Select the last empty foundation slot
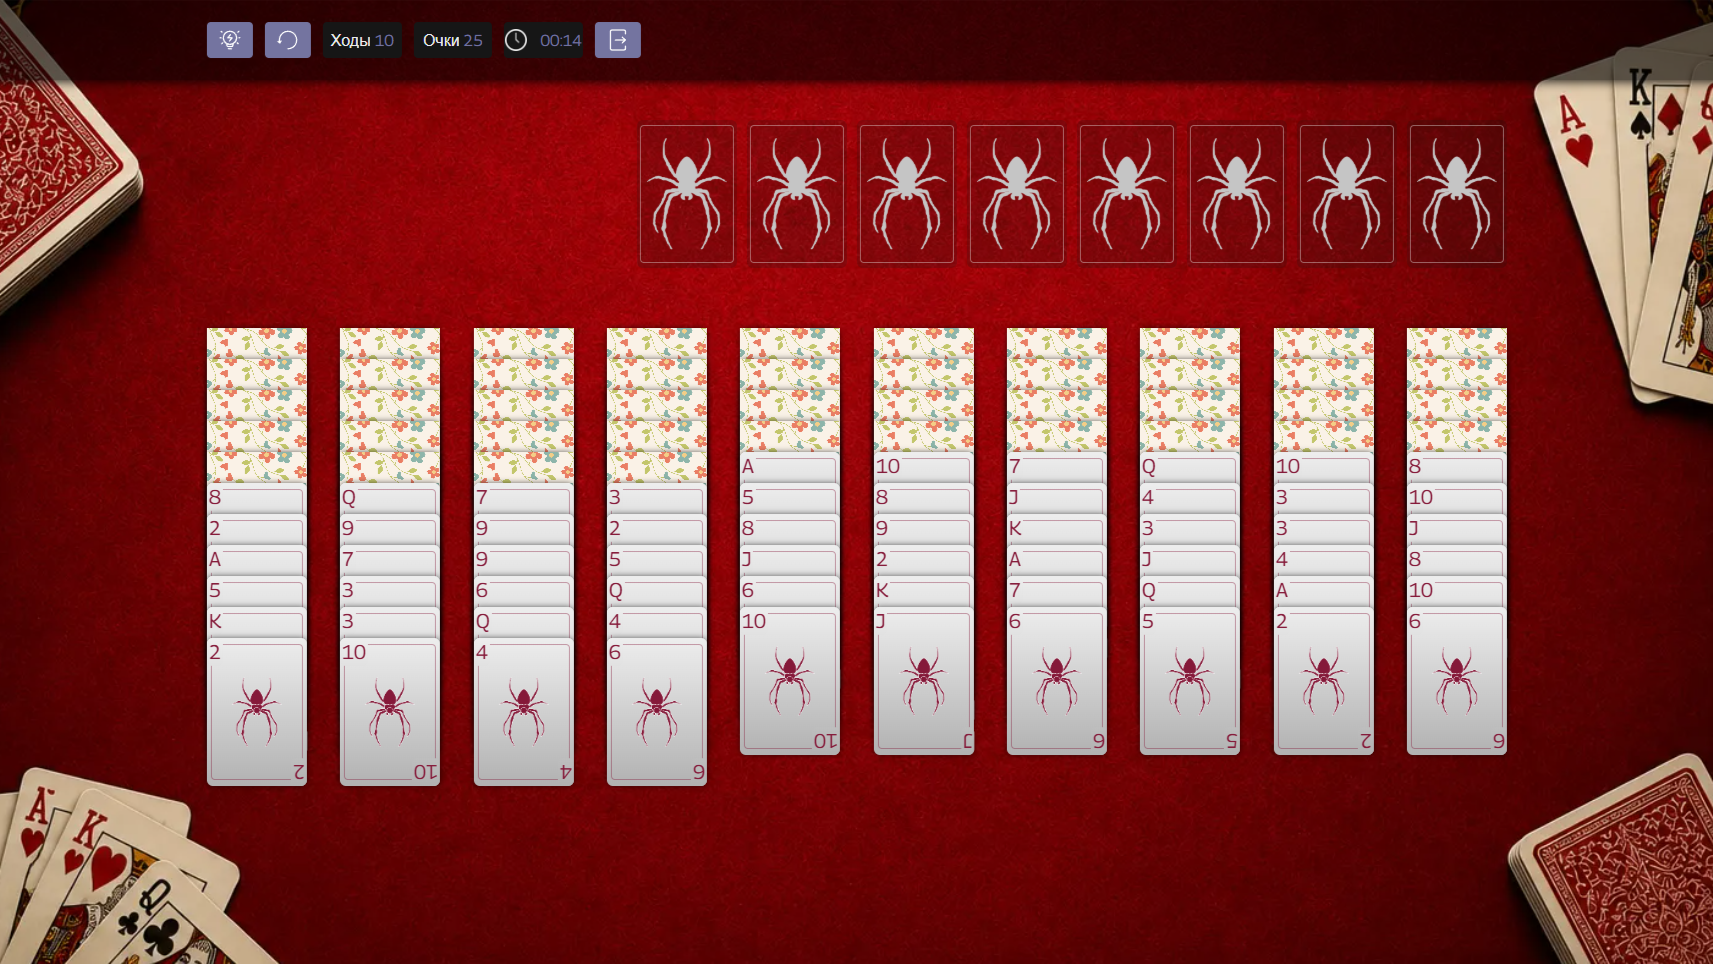 click(x=1457, y=194)
